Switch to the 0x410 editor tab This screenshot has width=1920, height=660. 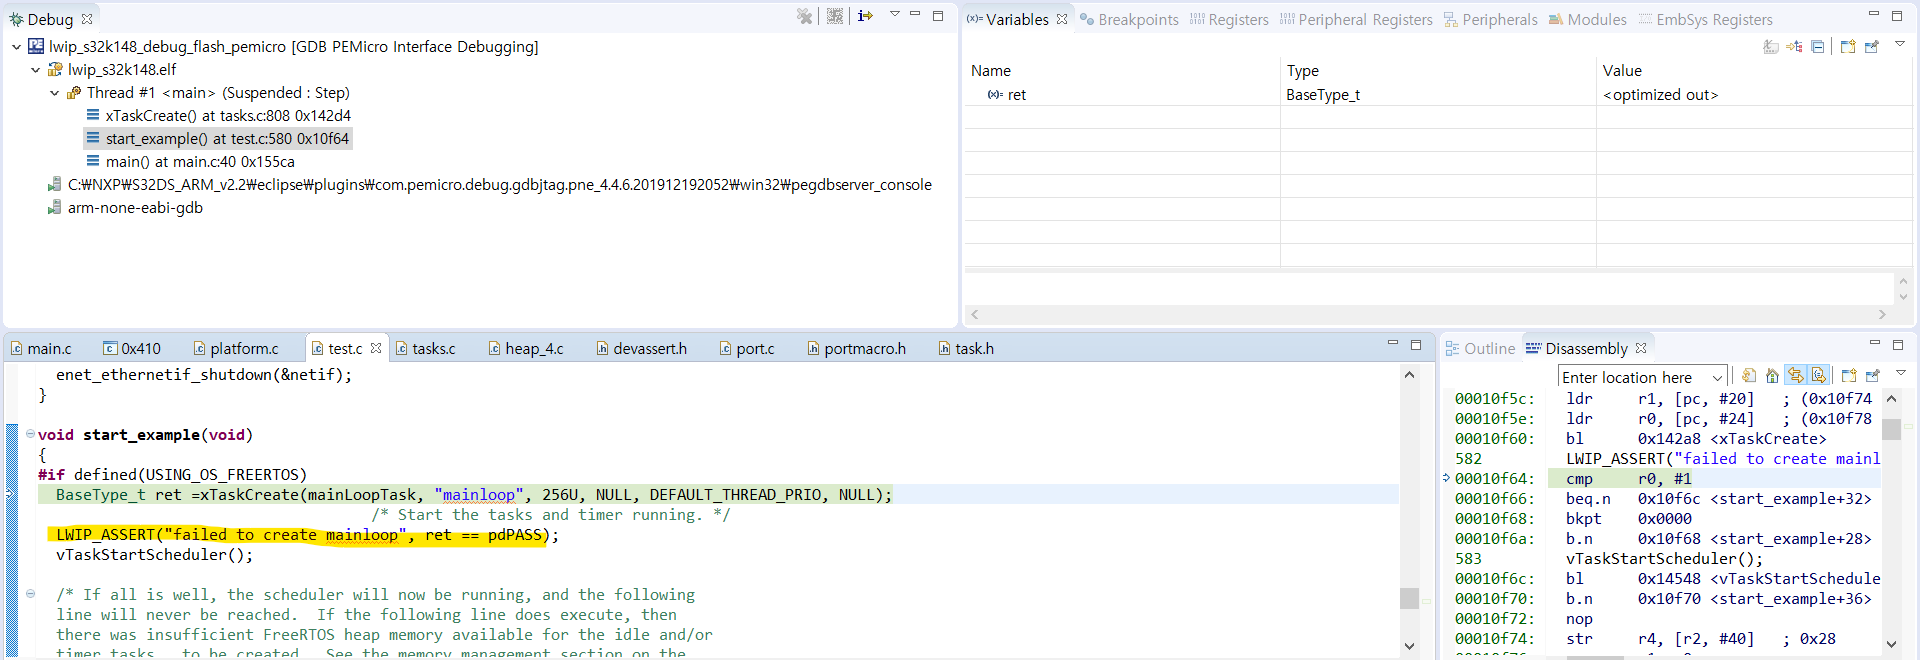[132, 349]
